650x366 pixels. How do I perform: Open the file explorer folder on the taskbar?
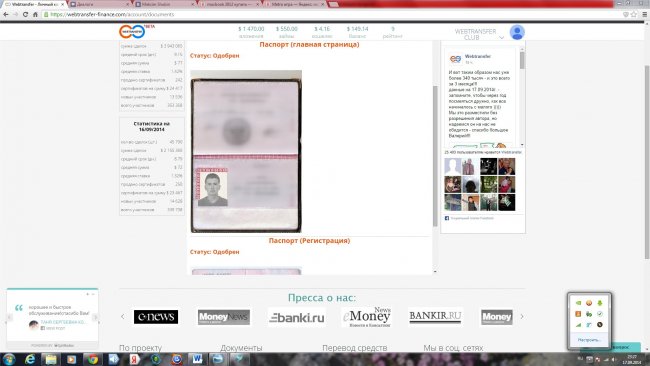51,359
